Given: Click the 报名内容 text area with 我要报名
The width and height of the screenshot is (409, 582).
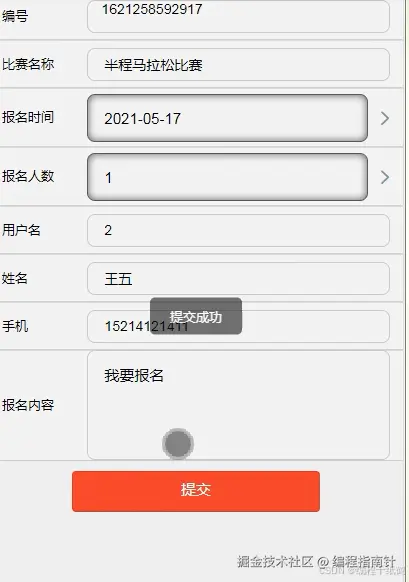Looking at the screenshot, I should coord(238,405).
